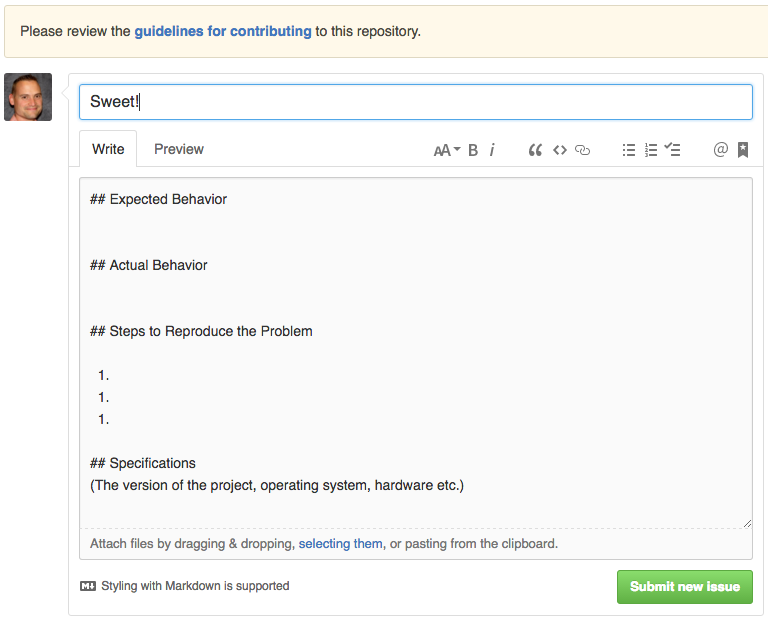Insert code with angle brackets icon

[x=560, y=150]
